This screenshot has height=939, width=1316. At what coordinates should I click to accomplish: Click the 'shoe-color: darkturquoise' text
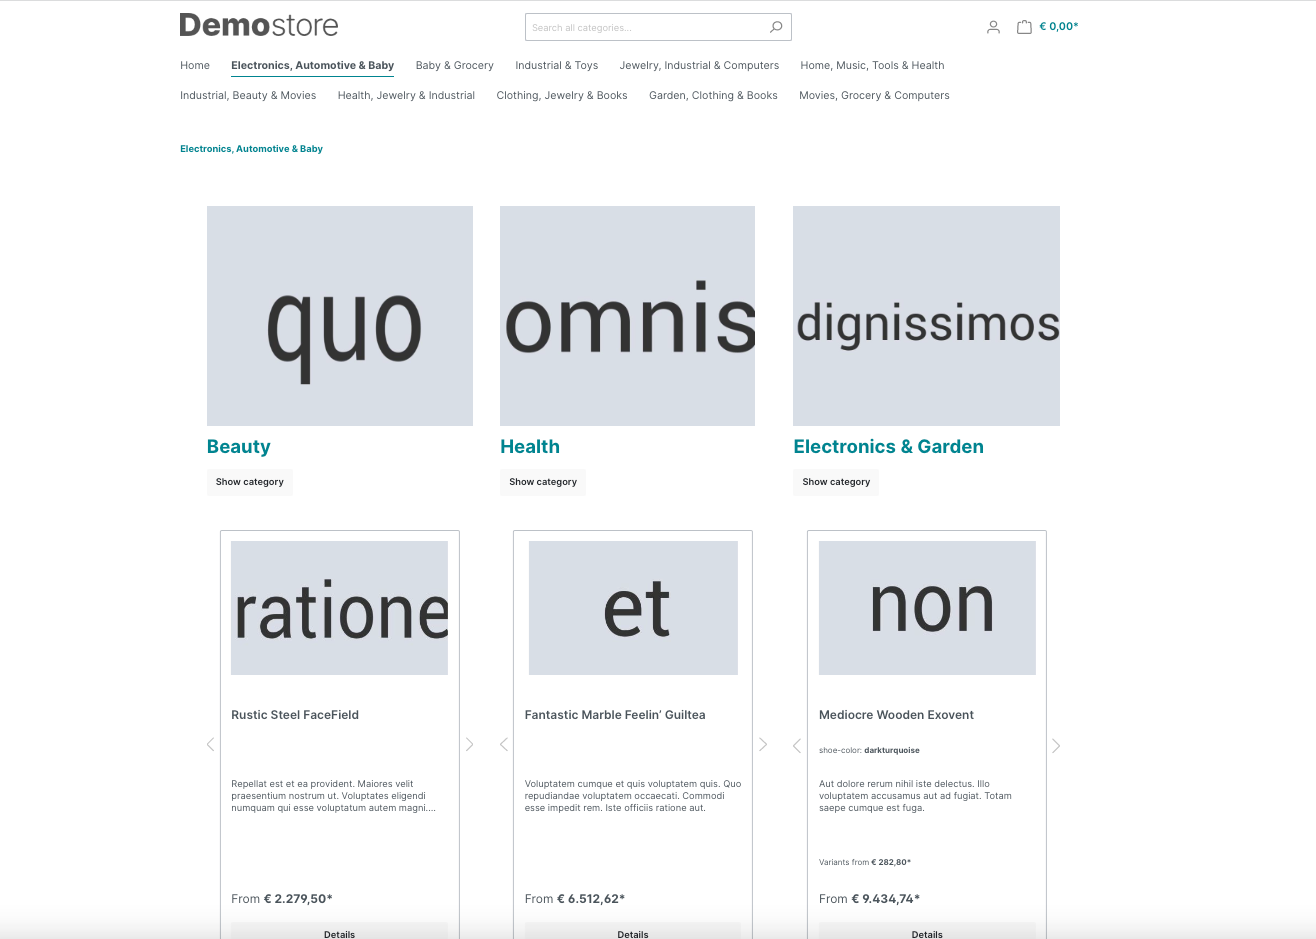tap(869, 750)
